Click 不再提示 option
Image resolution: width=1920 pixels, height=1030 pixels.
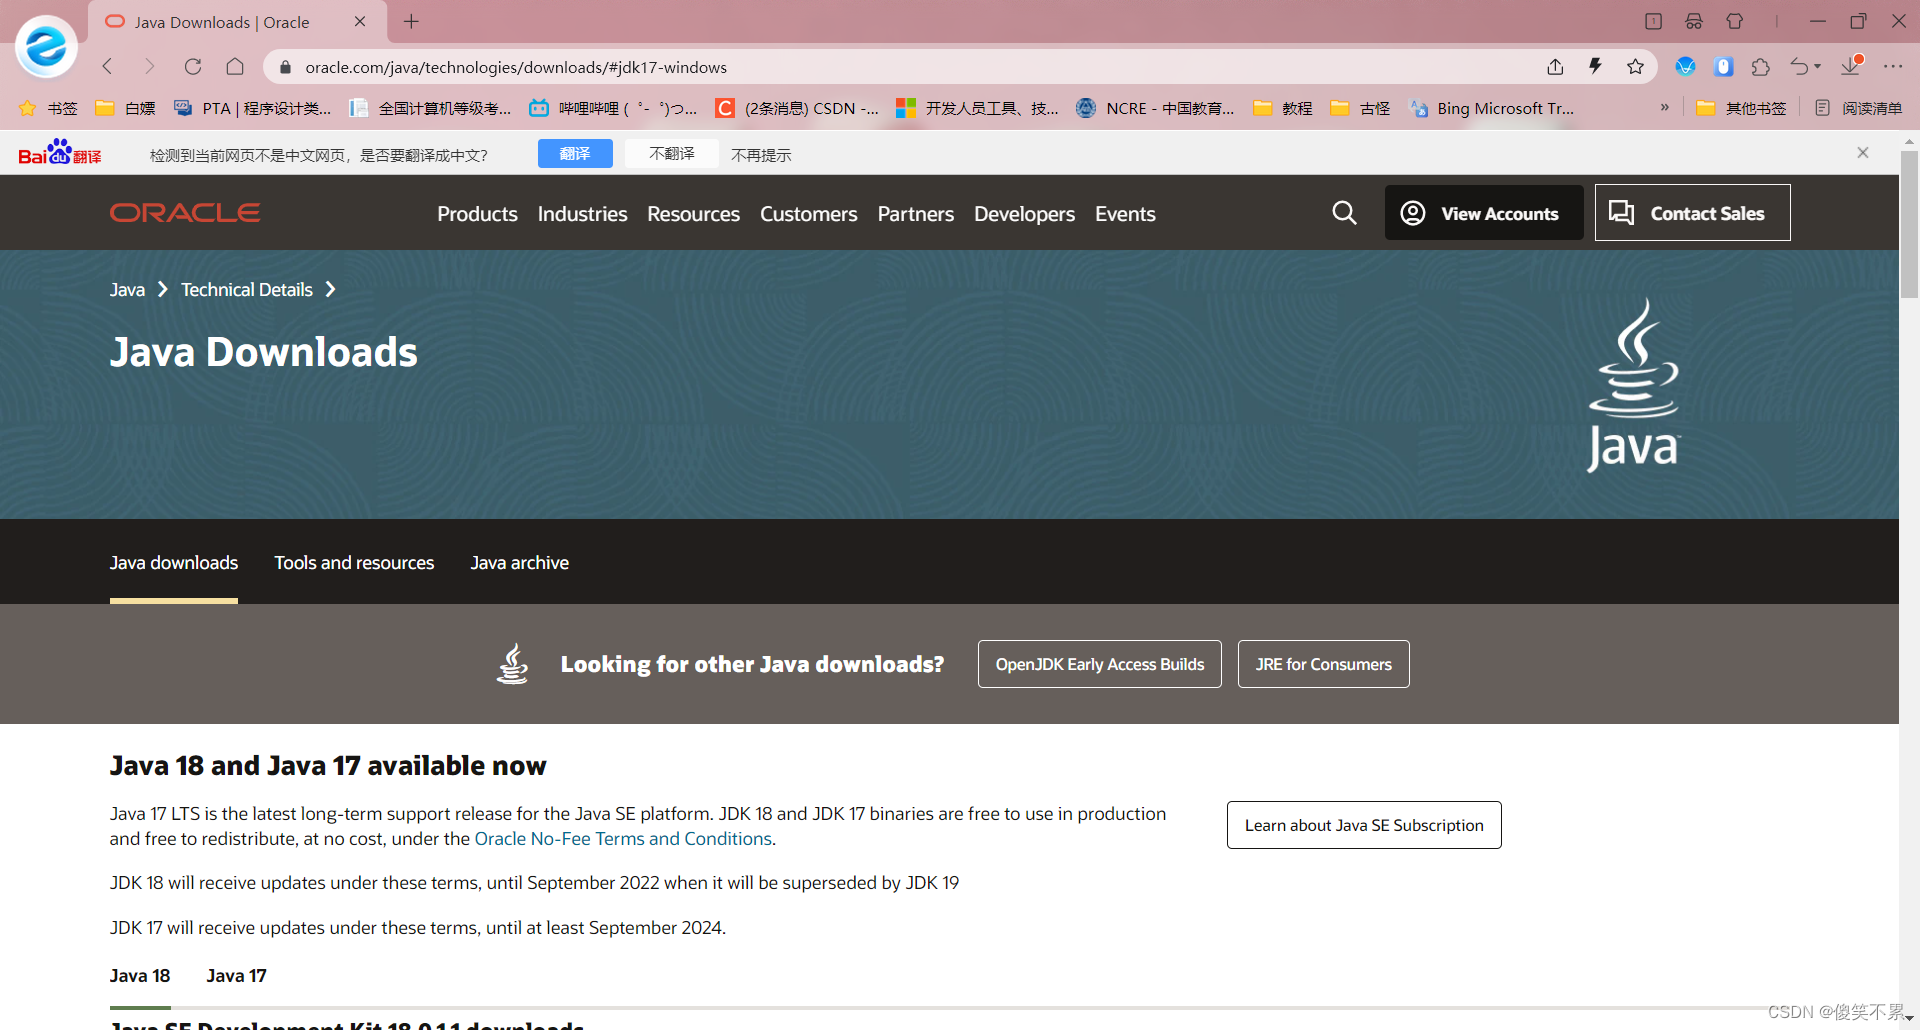761,155
